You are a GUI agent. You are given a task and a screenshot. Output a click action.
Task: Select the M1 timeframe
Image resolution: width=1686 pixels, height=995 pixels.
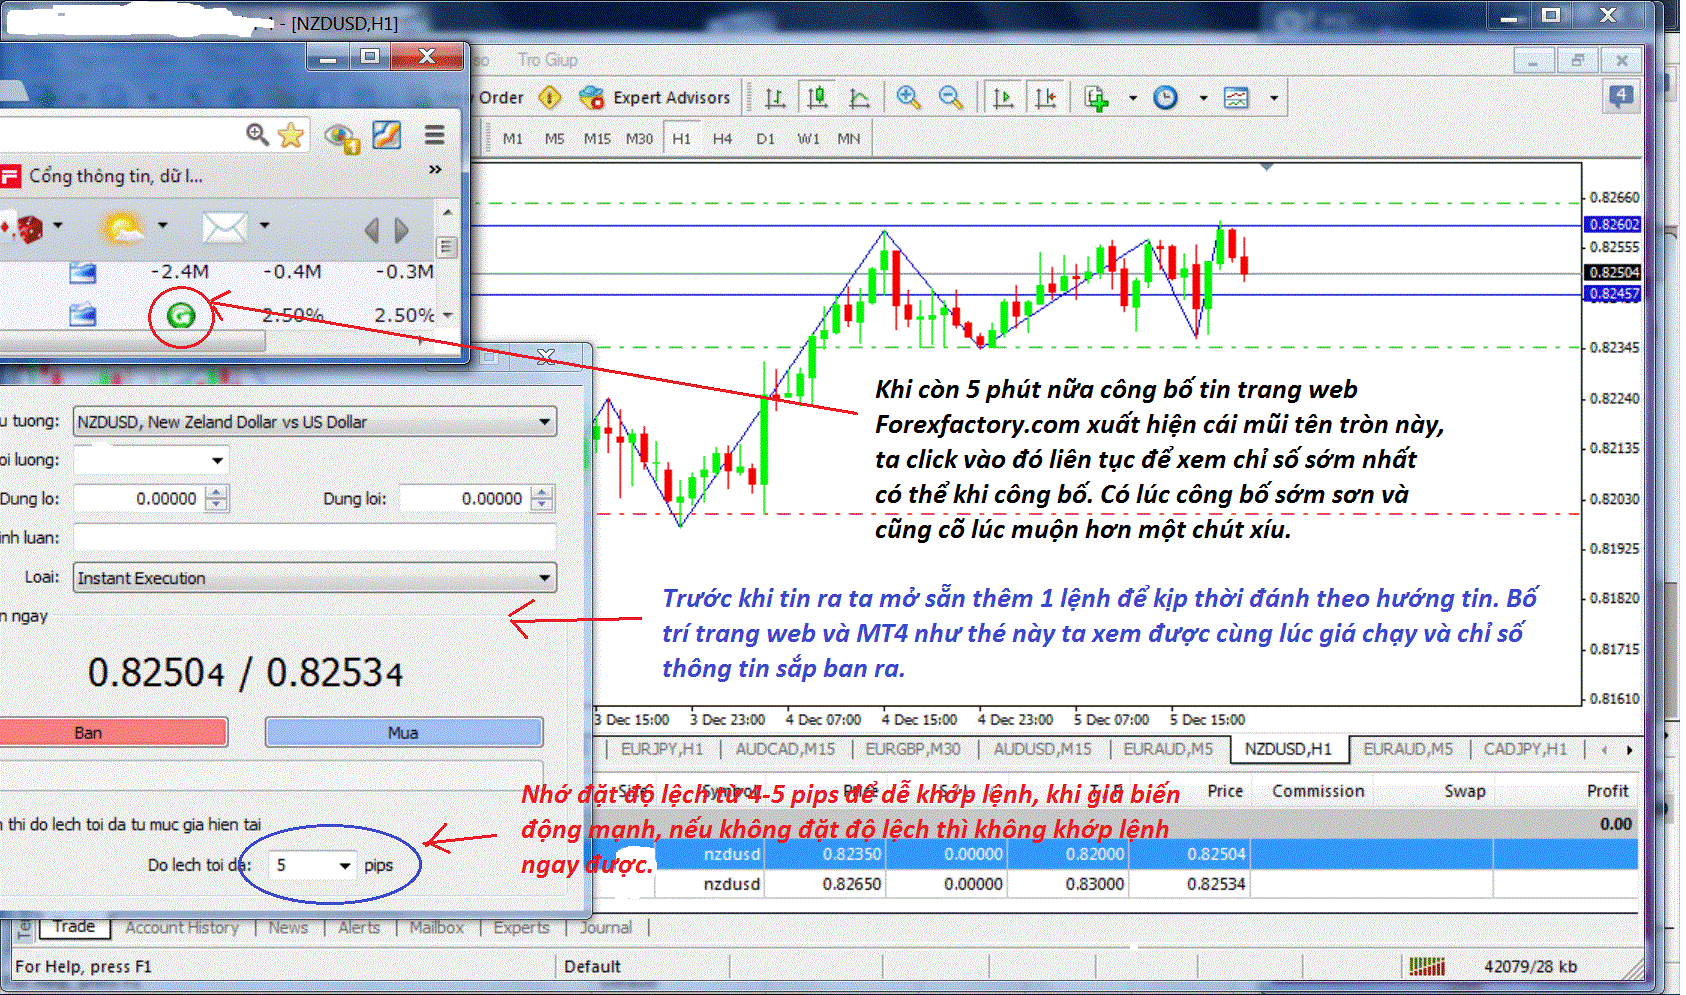[513, 139]
